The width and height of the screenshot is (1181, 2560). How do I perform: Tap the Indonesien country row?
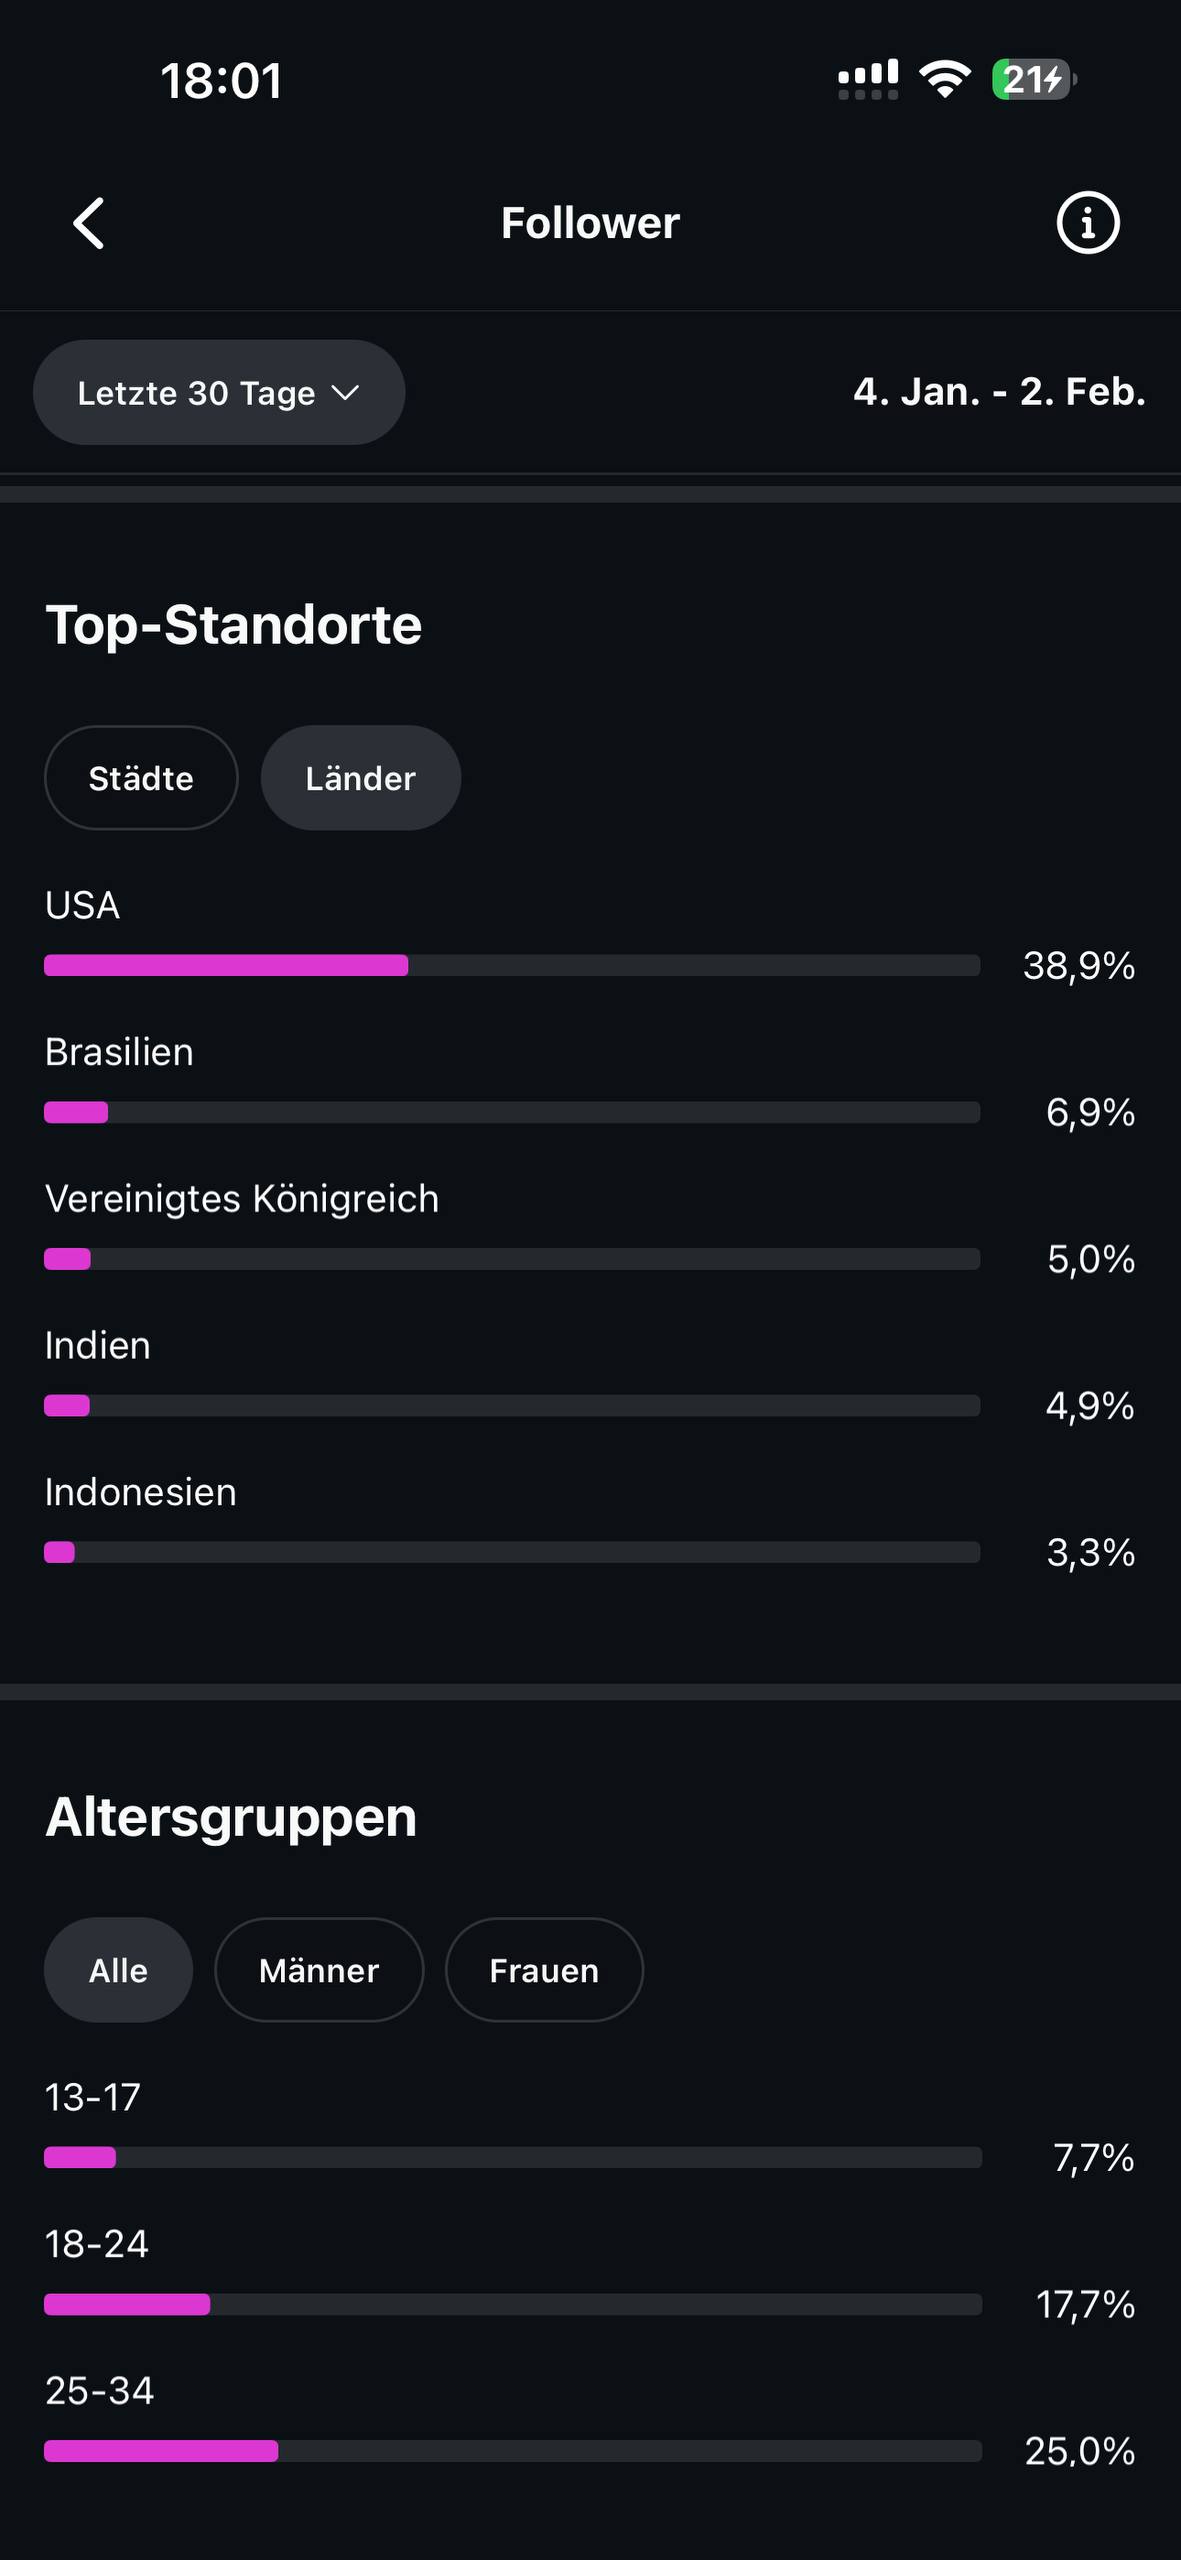(x=141, y=1492)
